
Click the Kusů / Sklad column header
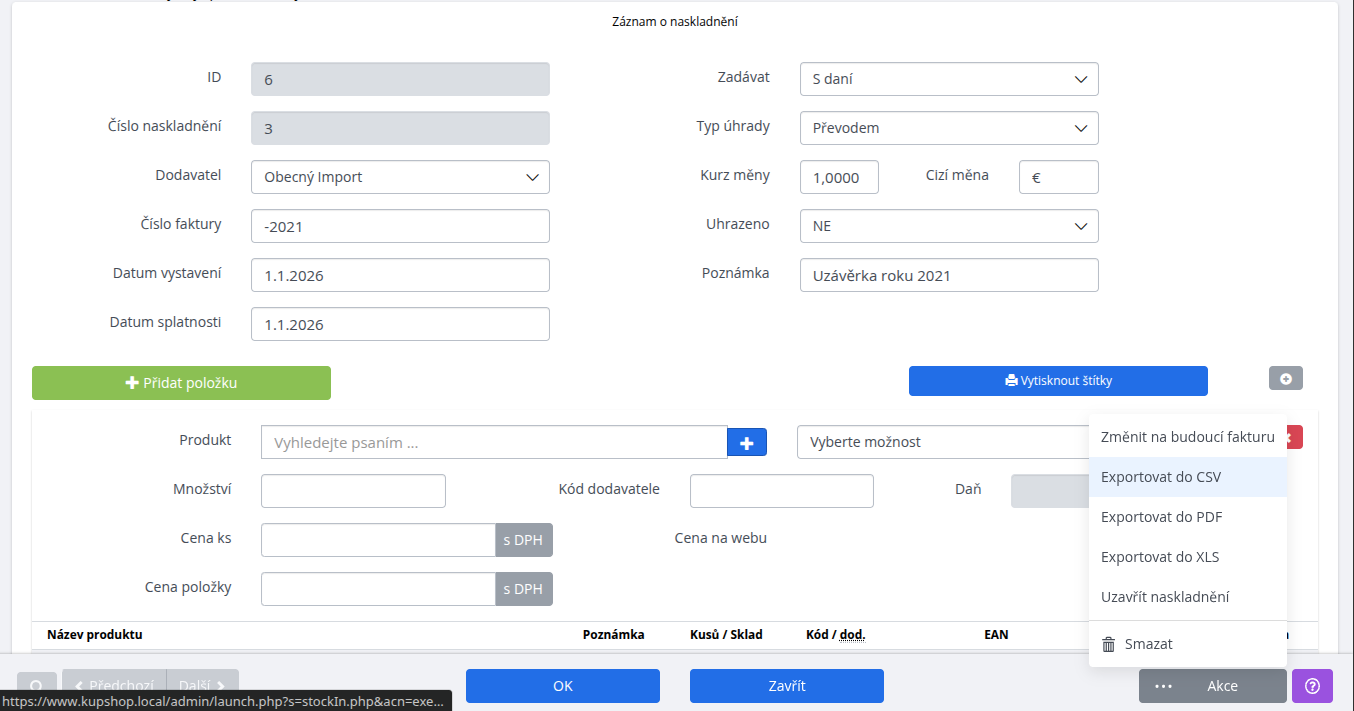[726, 635]
